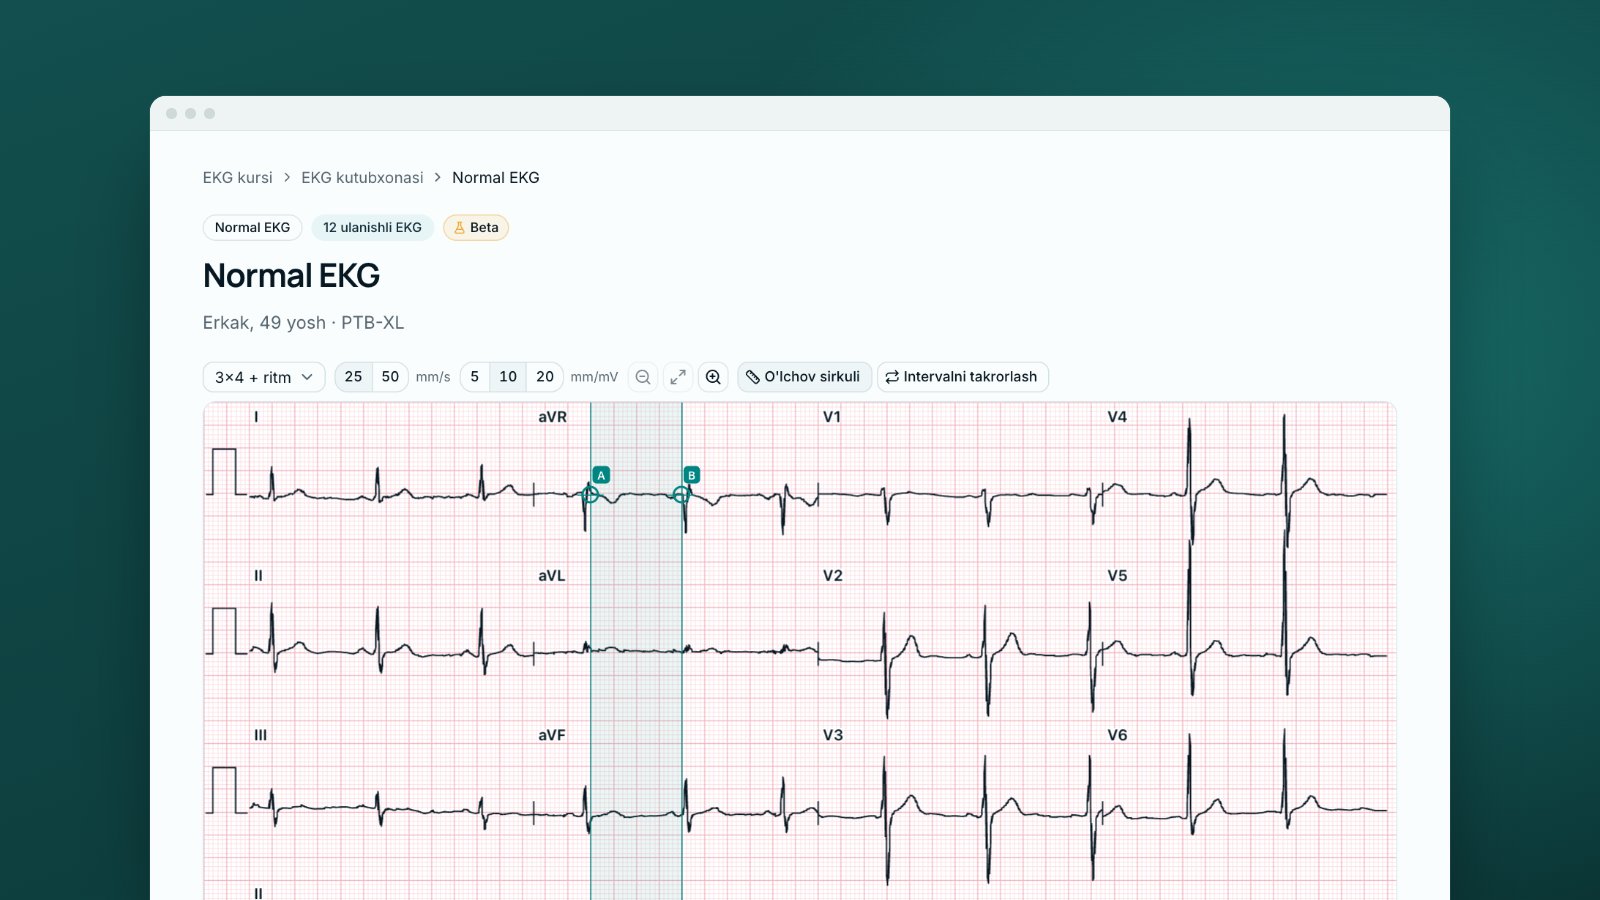Select 10 mm/mV gain

click(508, 377)
